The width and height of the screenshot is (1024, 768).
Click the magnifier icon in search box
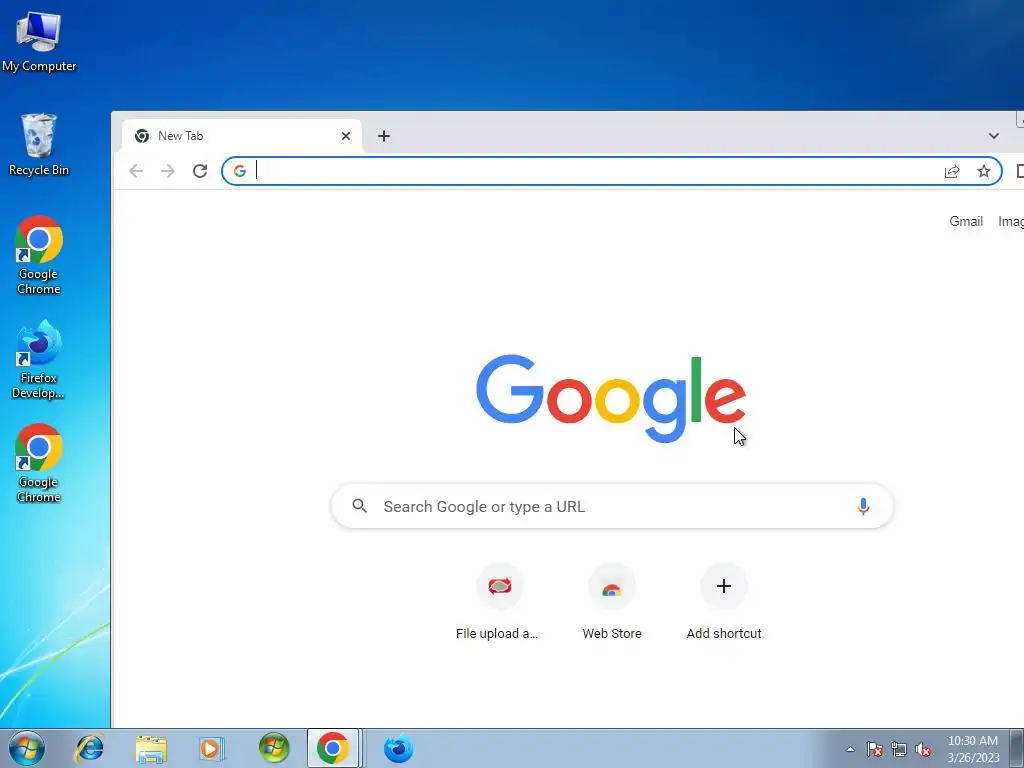point(359,505)
